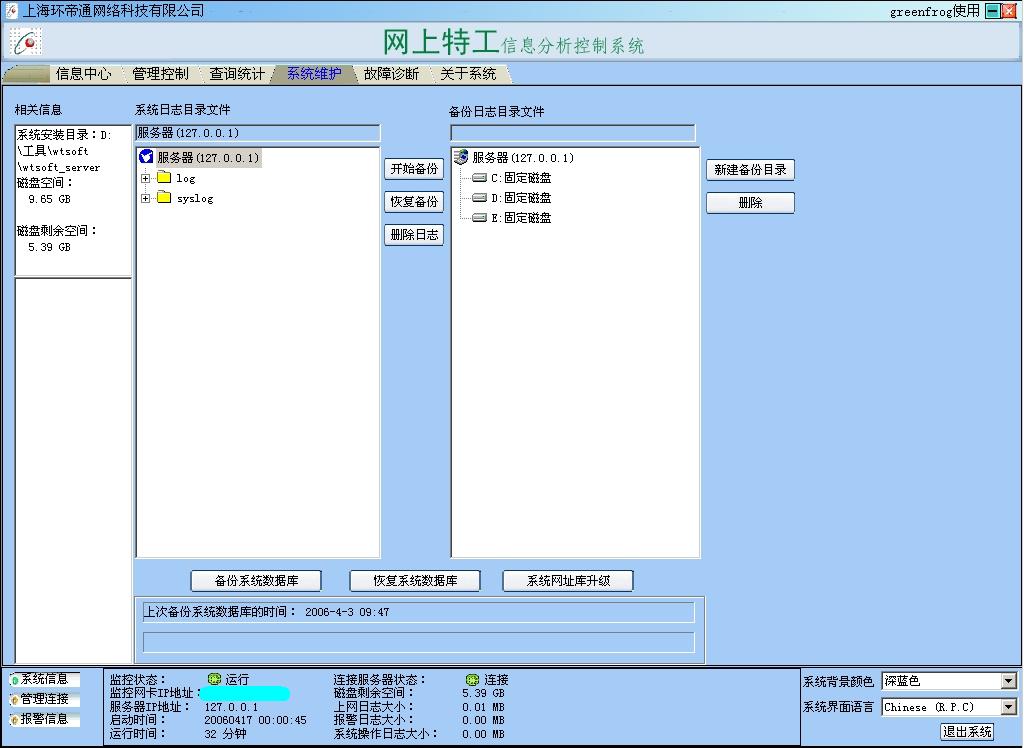Viewport: 1024px width, 748px height.
Task: Select 服务器(127.0.0.1) in system log tree
Action: point(208,157)
